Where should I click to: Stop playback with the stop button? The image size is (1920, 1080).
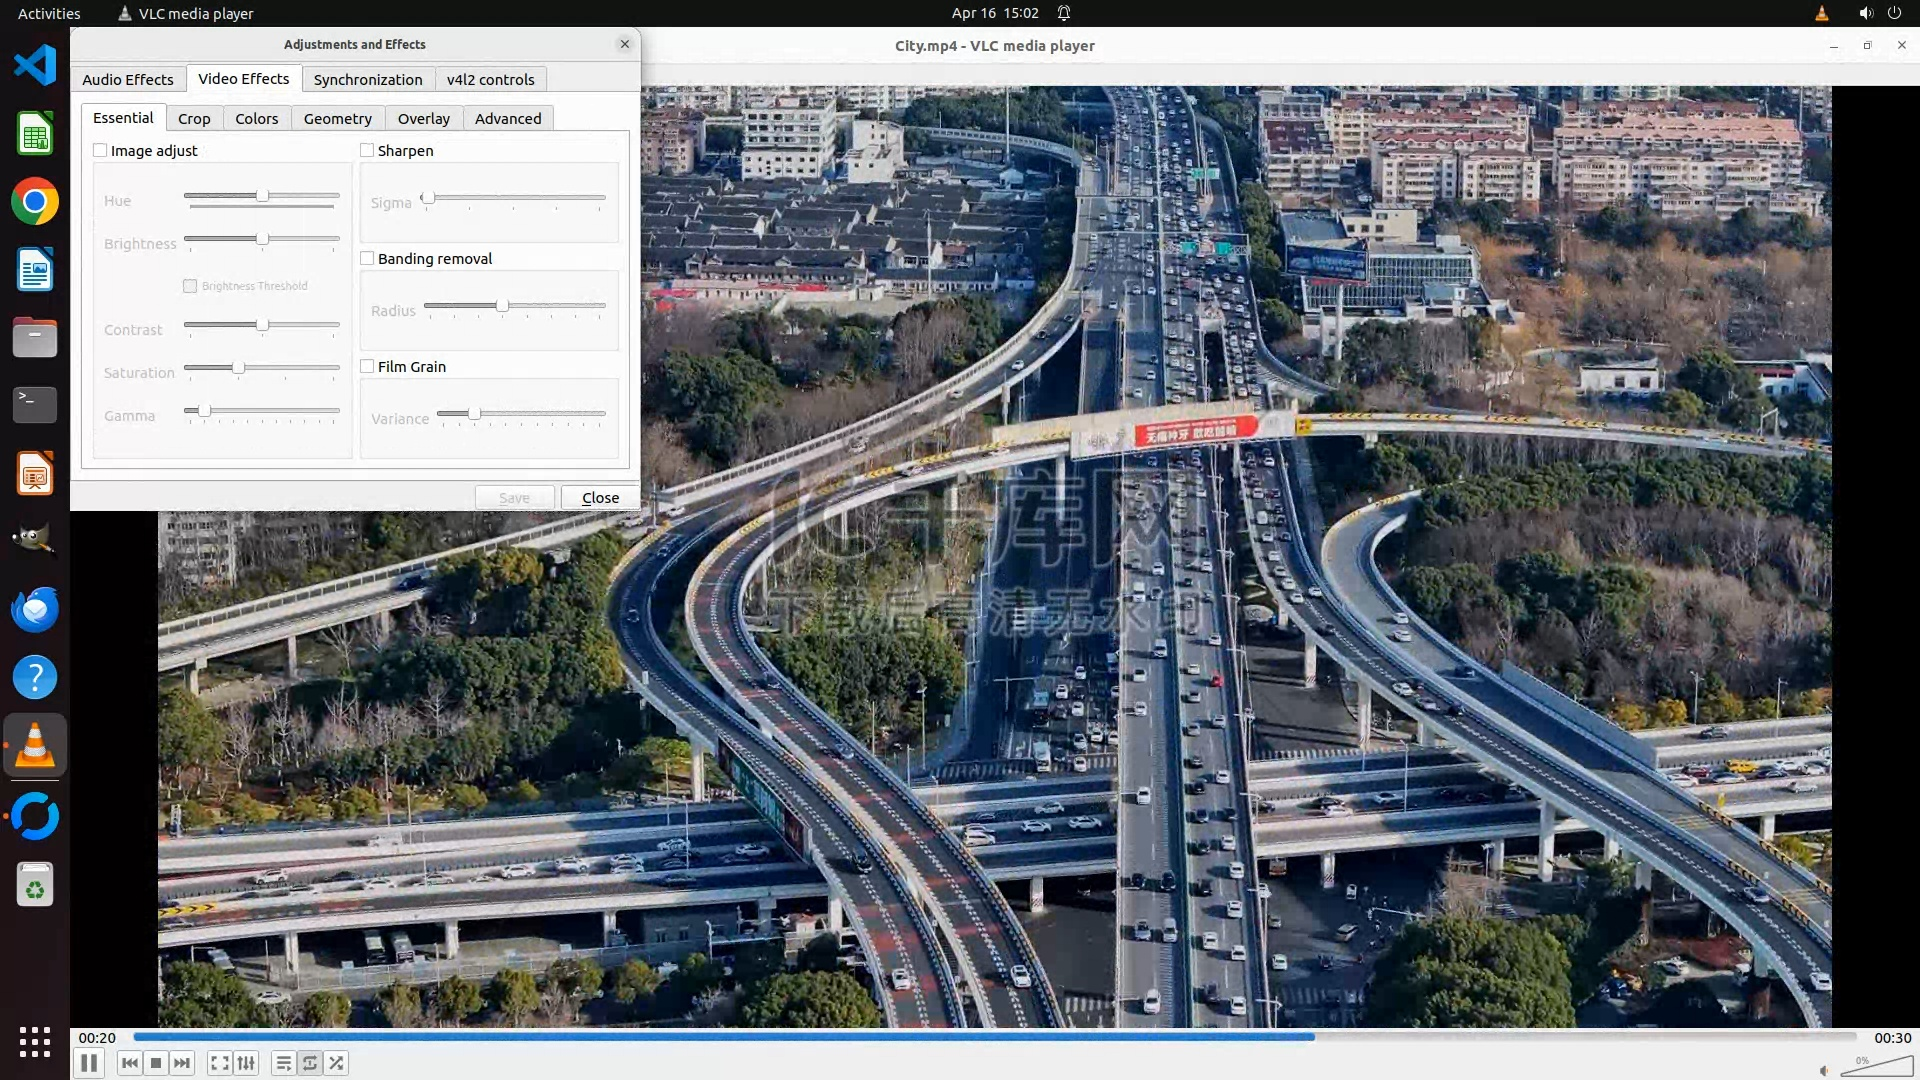coord(156,1063)
